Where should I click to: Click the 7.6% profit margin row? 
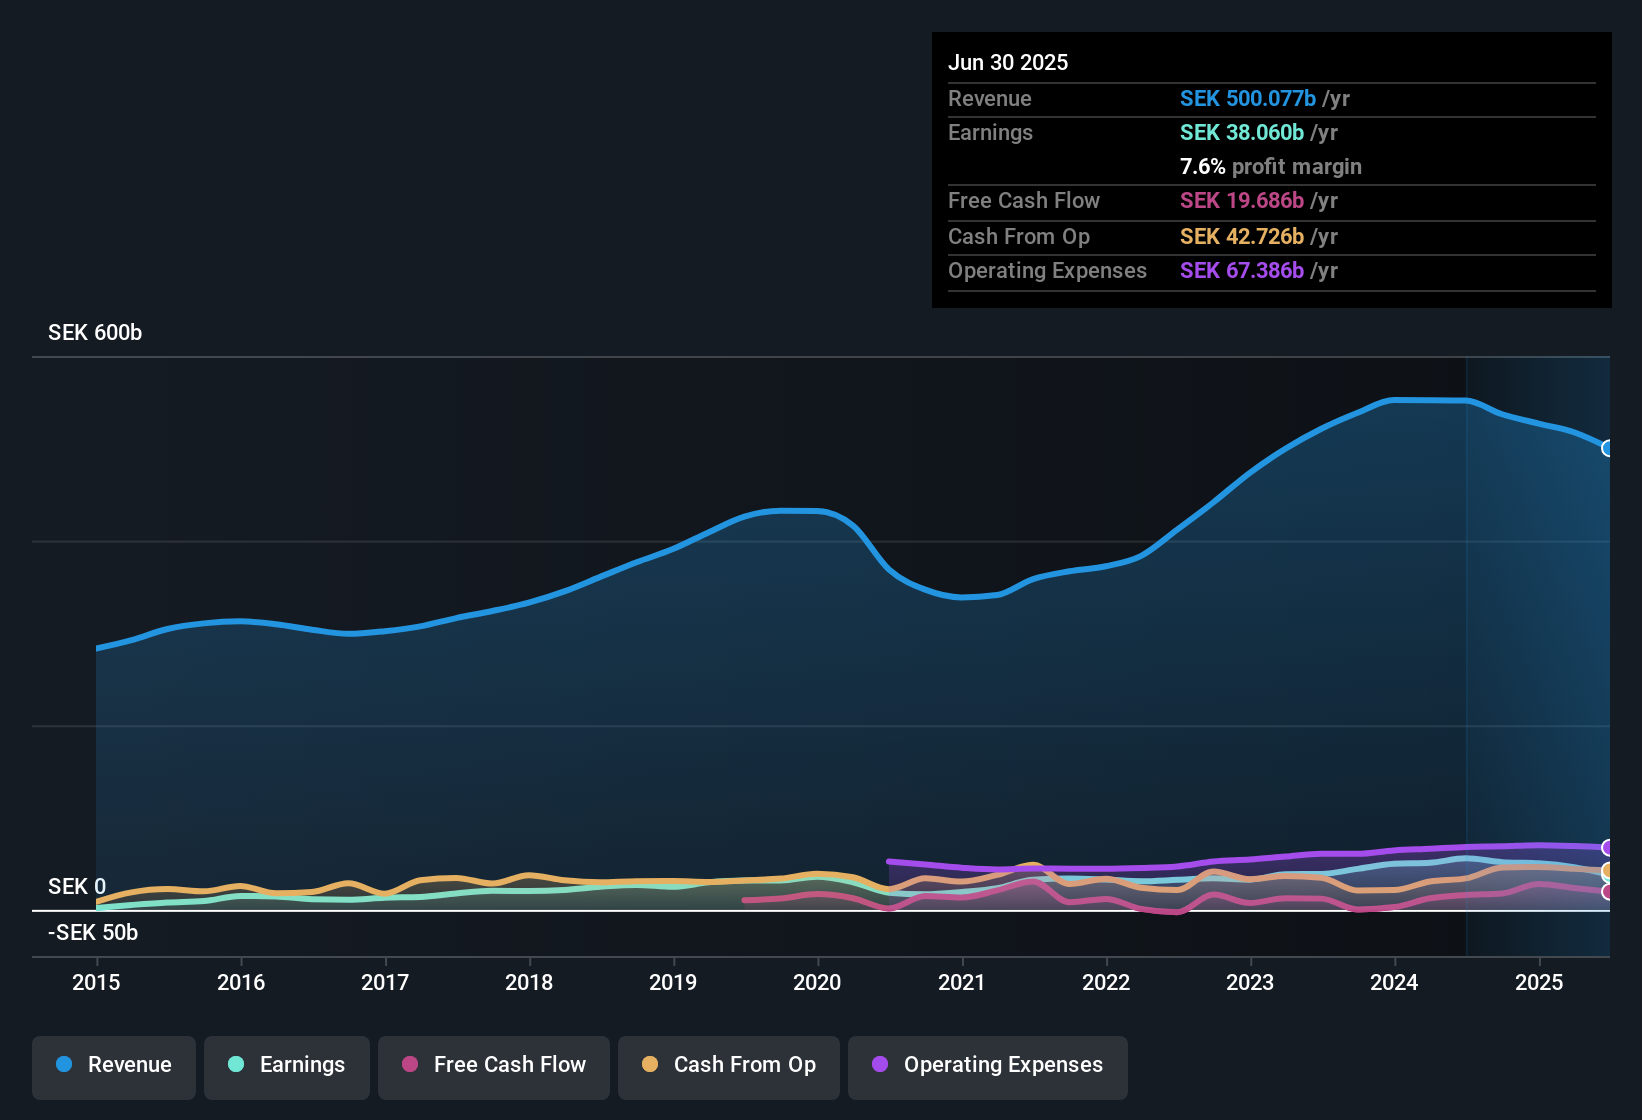pyautogui.click(x=1270, y=167)
